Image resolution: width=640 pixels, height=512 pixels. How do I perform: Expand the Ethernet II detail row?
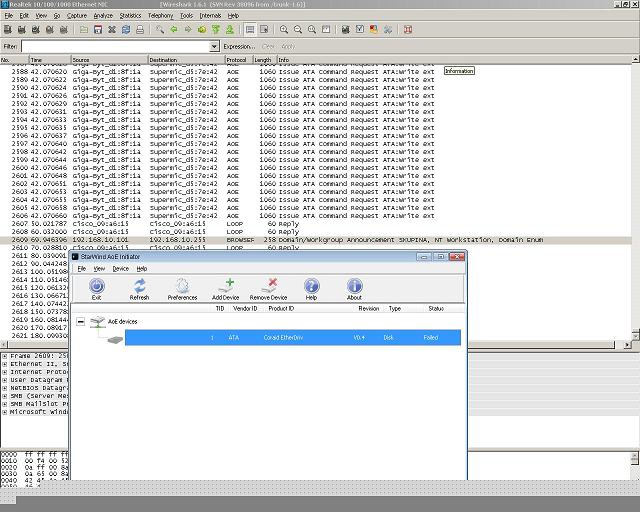click(4, 364)
